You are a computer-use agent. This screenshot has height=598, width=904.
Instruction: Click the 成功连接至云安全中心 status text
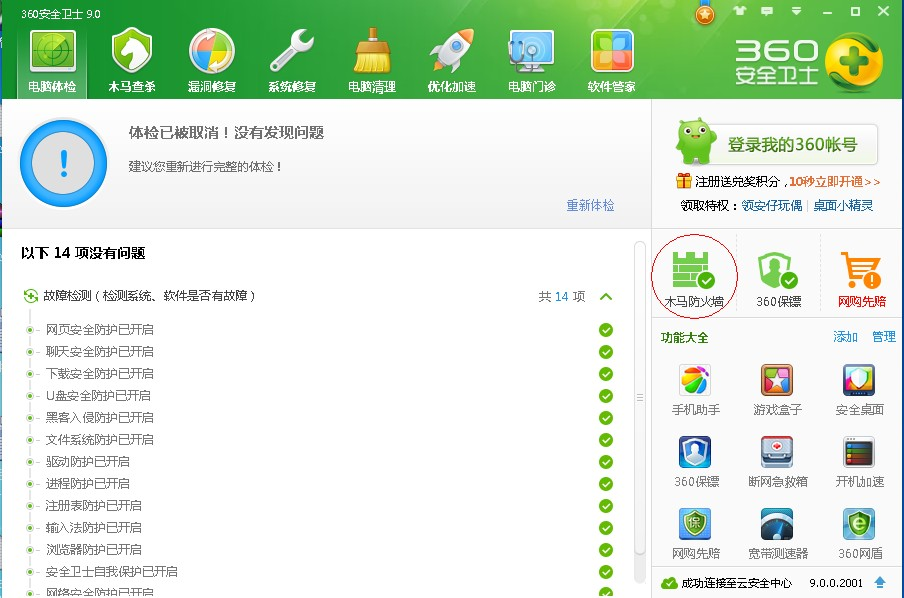(736, 583)
